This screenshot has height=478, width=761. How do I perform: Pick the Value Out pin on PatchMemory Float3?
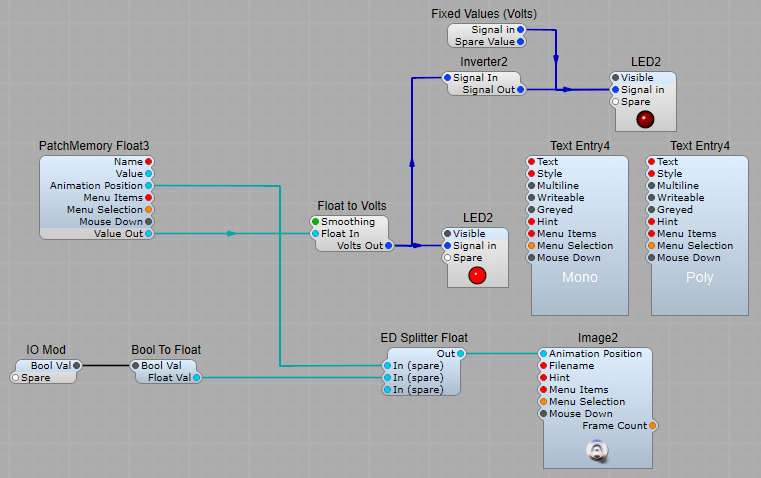coord(149,234)
